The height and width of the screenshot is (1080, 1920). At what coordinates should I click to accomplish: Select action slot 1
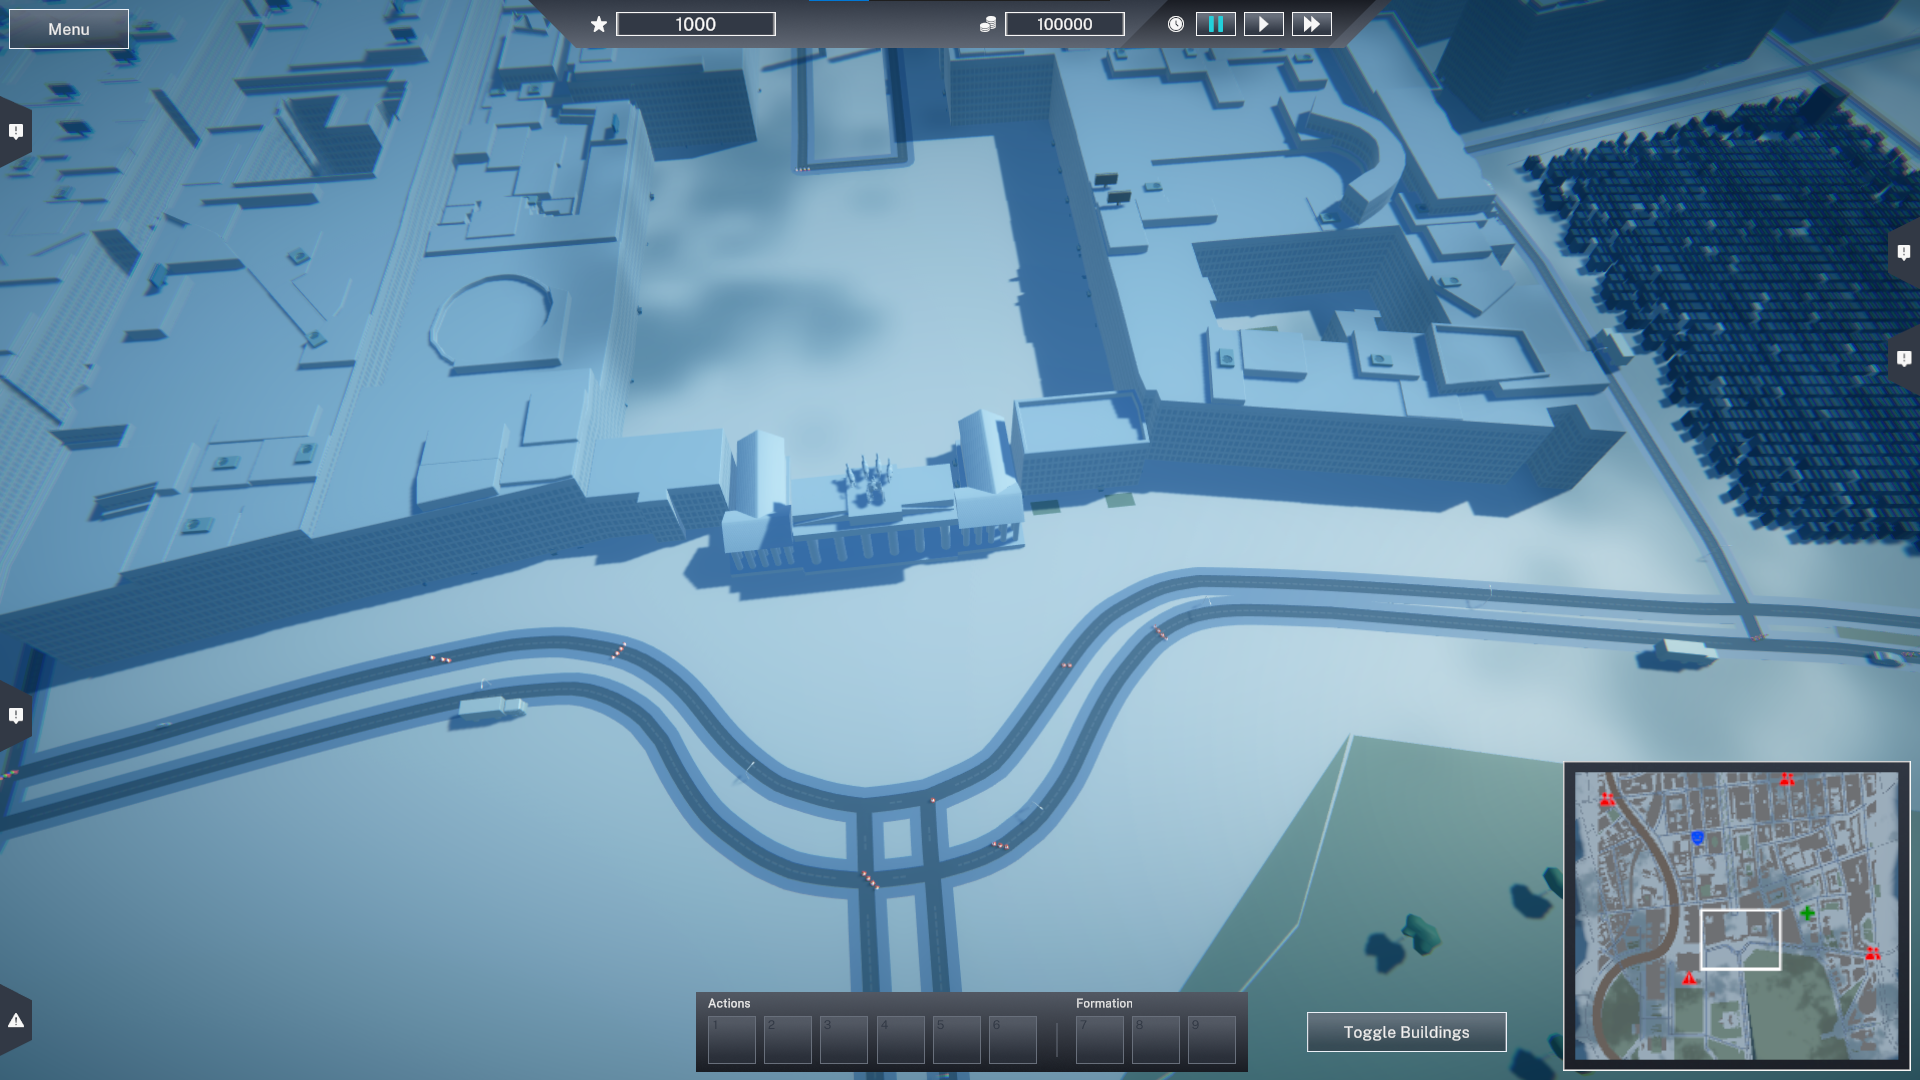click(x=731, y=1040)
